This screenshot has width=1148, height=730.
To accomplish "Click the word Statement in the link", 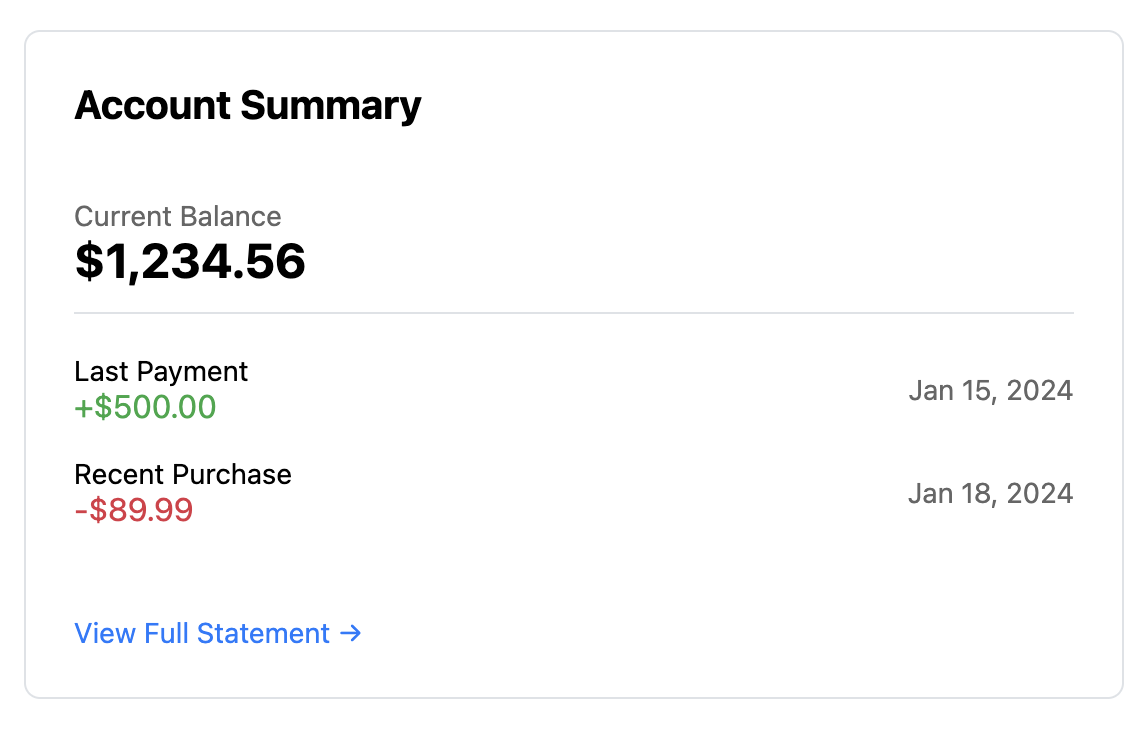I will point(263,634).
